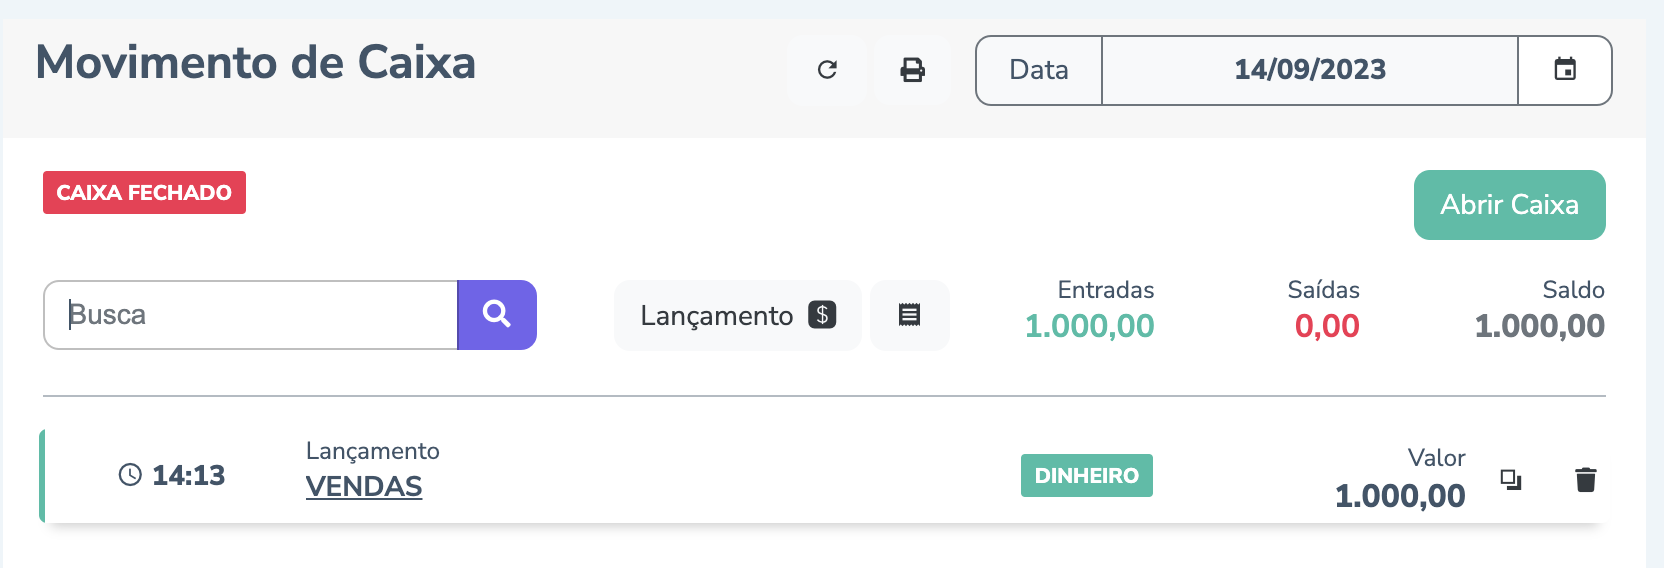
Task: Click the purple magnifier search button
Action: [497, 315]
